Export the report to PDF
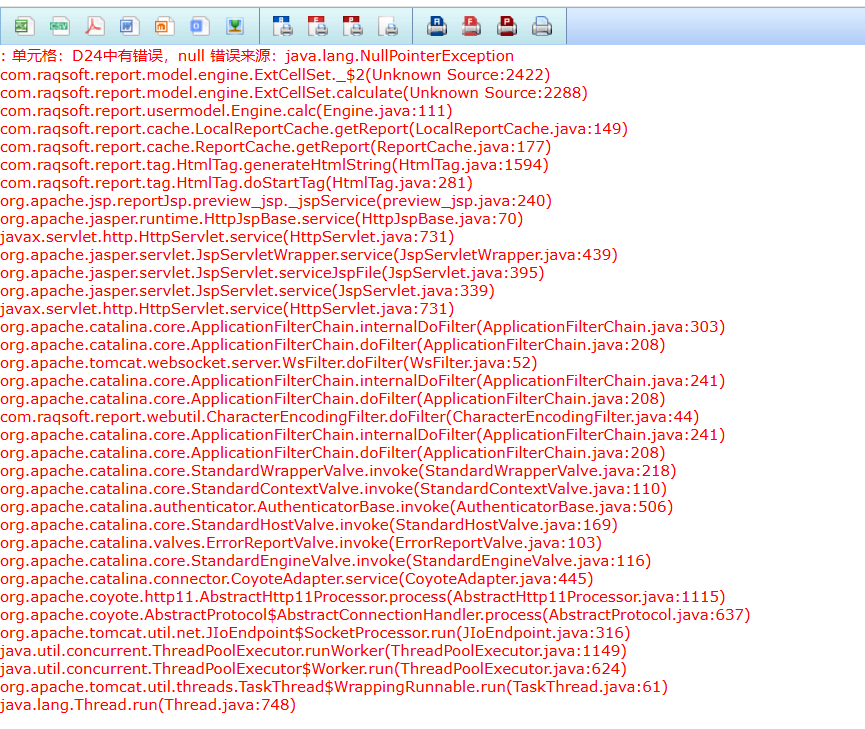Viewport: 865px width, 729px height. [x=94, y=26]
